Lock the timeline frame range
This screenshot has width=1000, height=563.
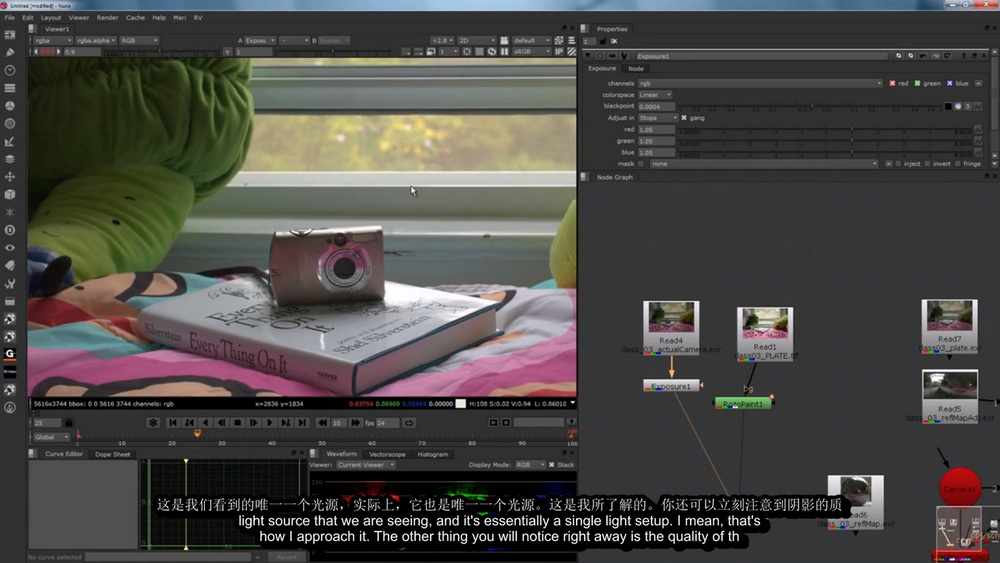68,423
